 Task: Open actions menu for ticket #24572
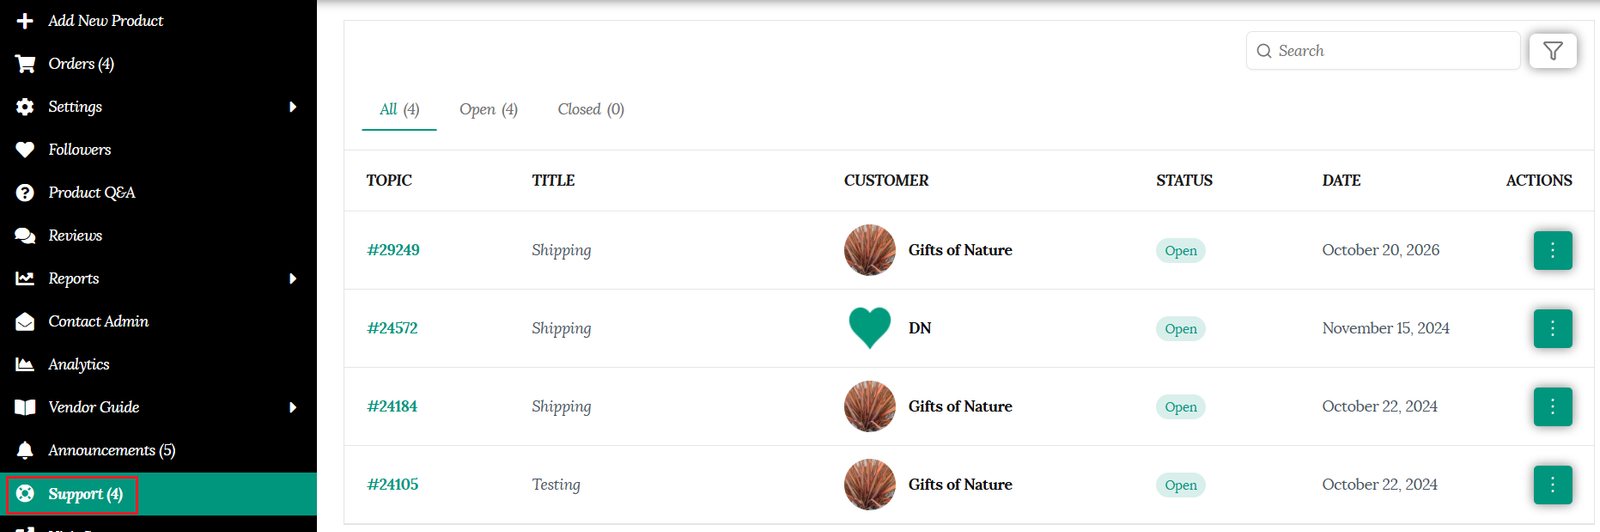pyautogui.click(x=1553, y=328)
